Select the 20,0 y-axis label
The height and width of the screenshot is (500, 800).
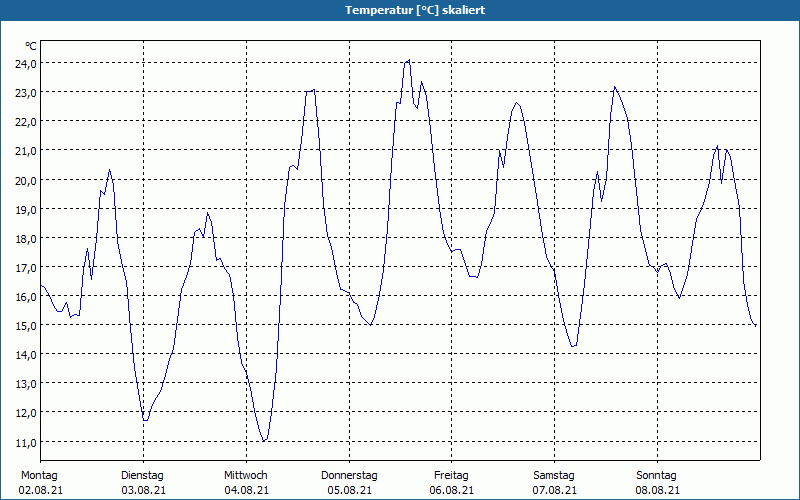[25, 180]
